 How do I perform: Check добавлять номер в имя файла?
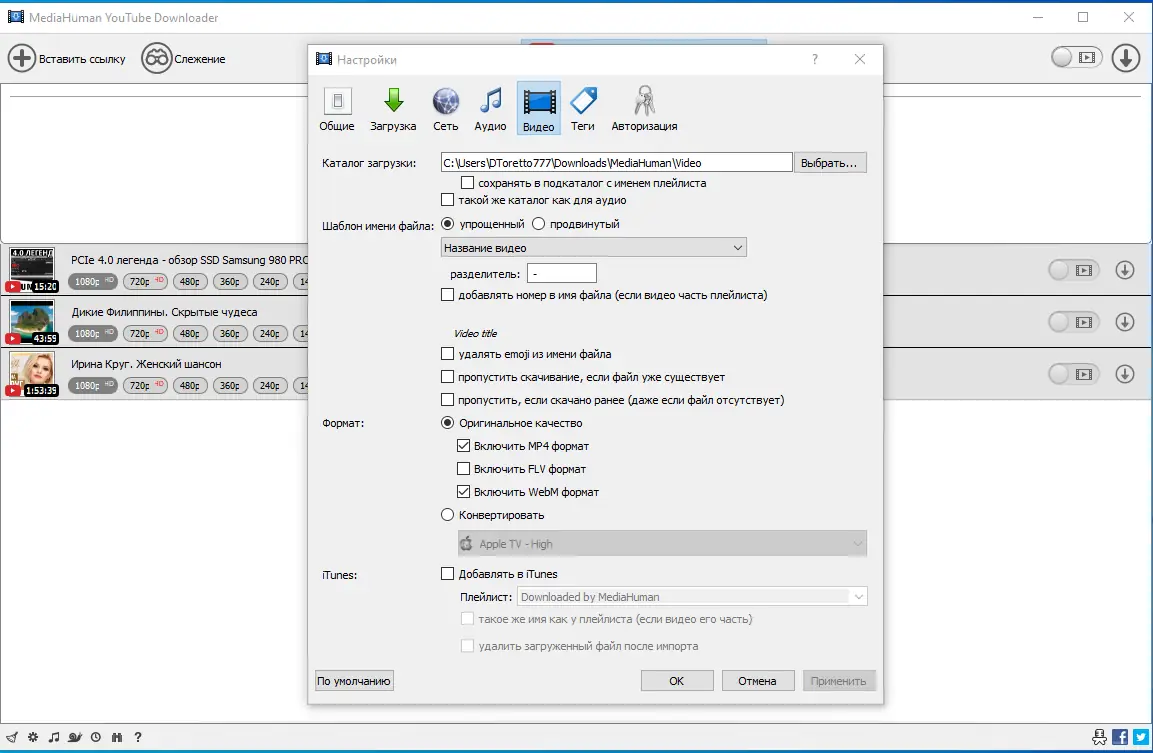tap(447, 294)
